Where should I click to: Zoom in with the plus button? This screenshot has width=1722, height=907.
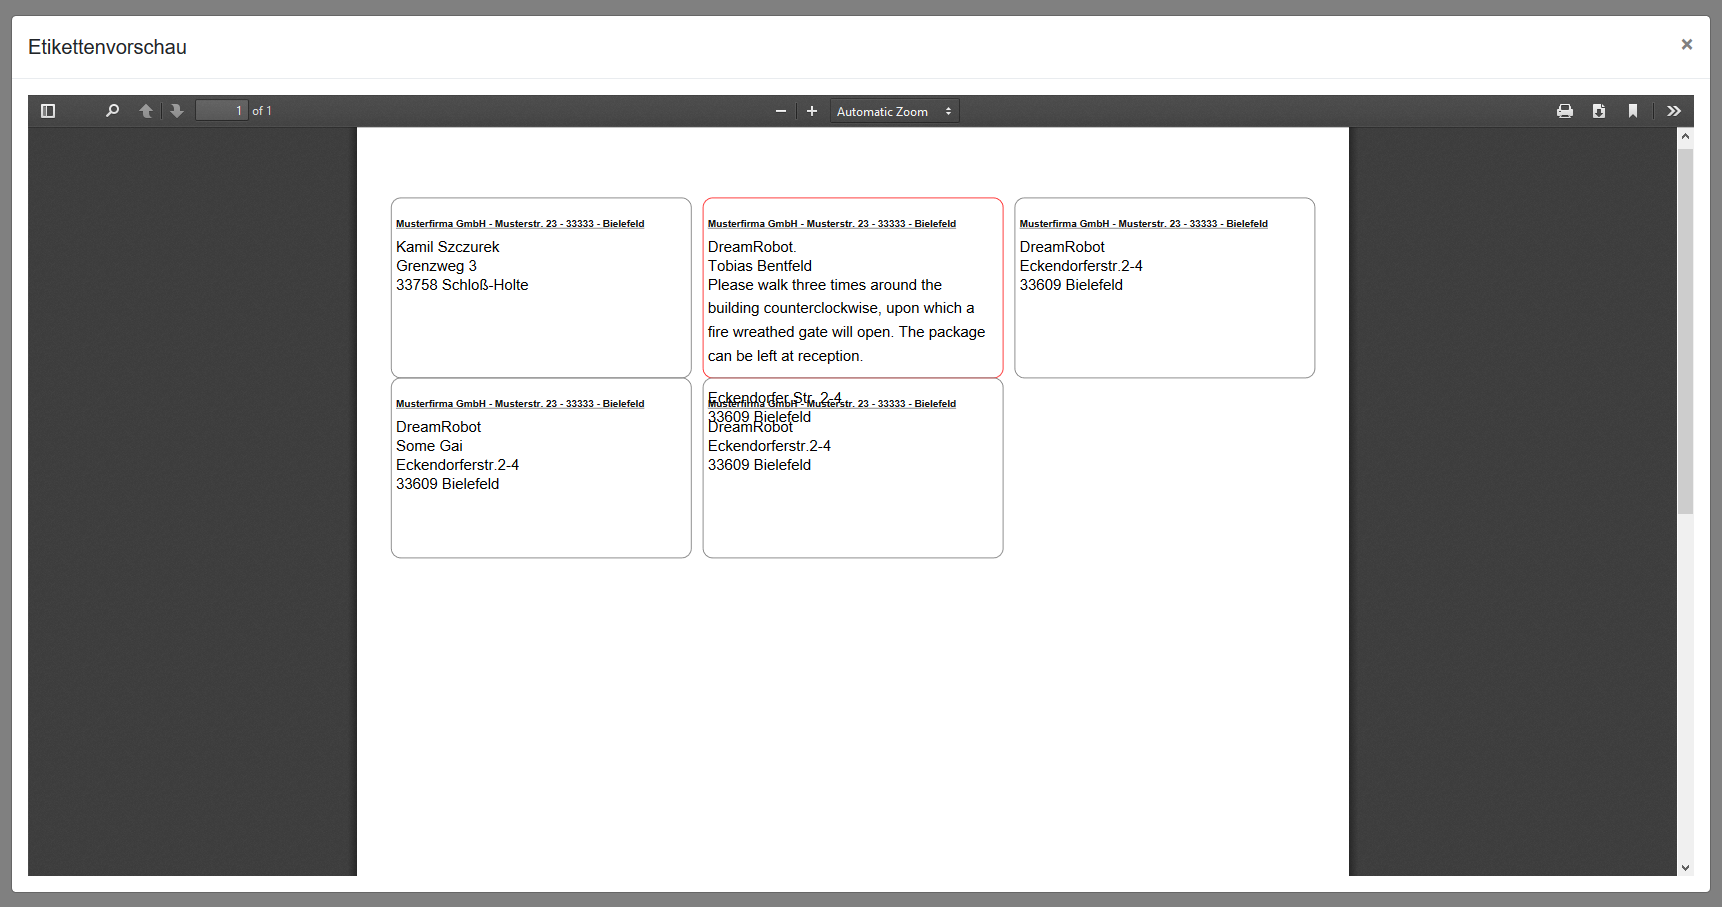tap(812, 111)
